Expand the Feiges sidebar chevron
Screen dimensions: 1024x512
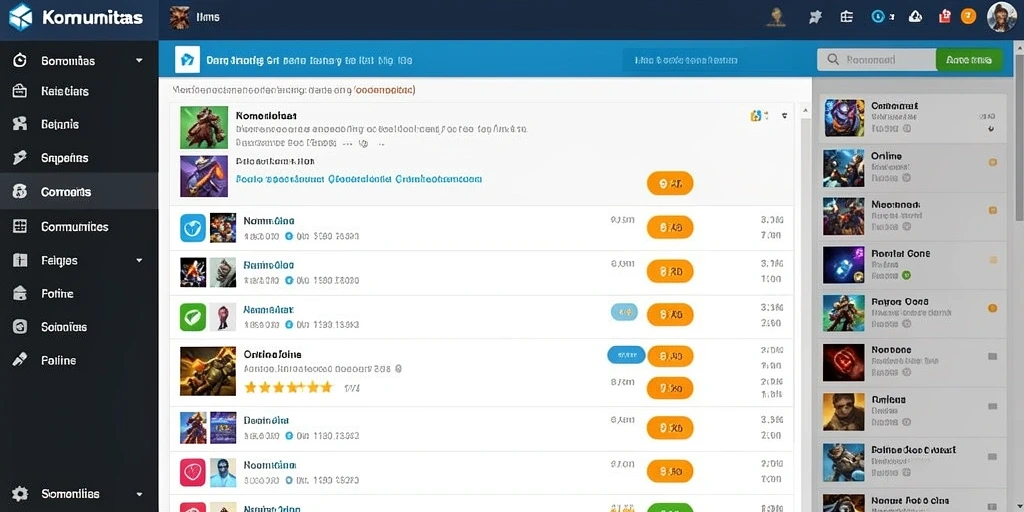pyautogui.click(x=139, y=260)
